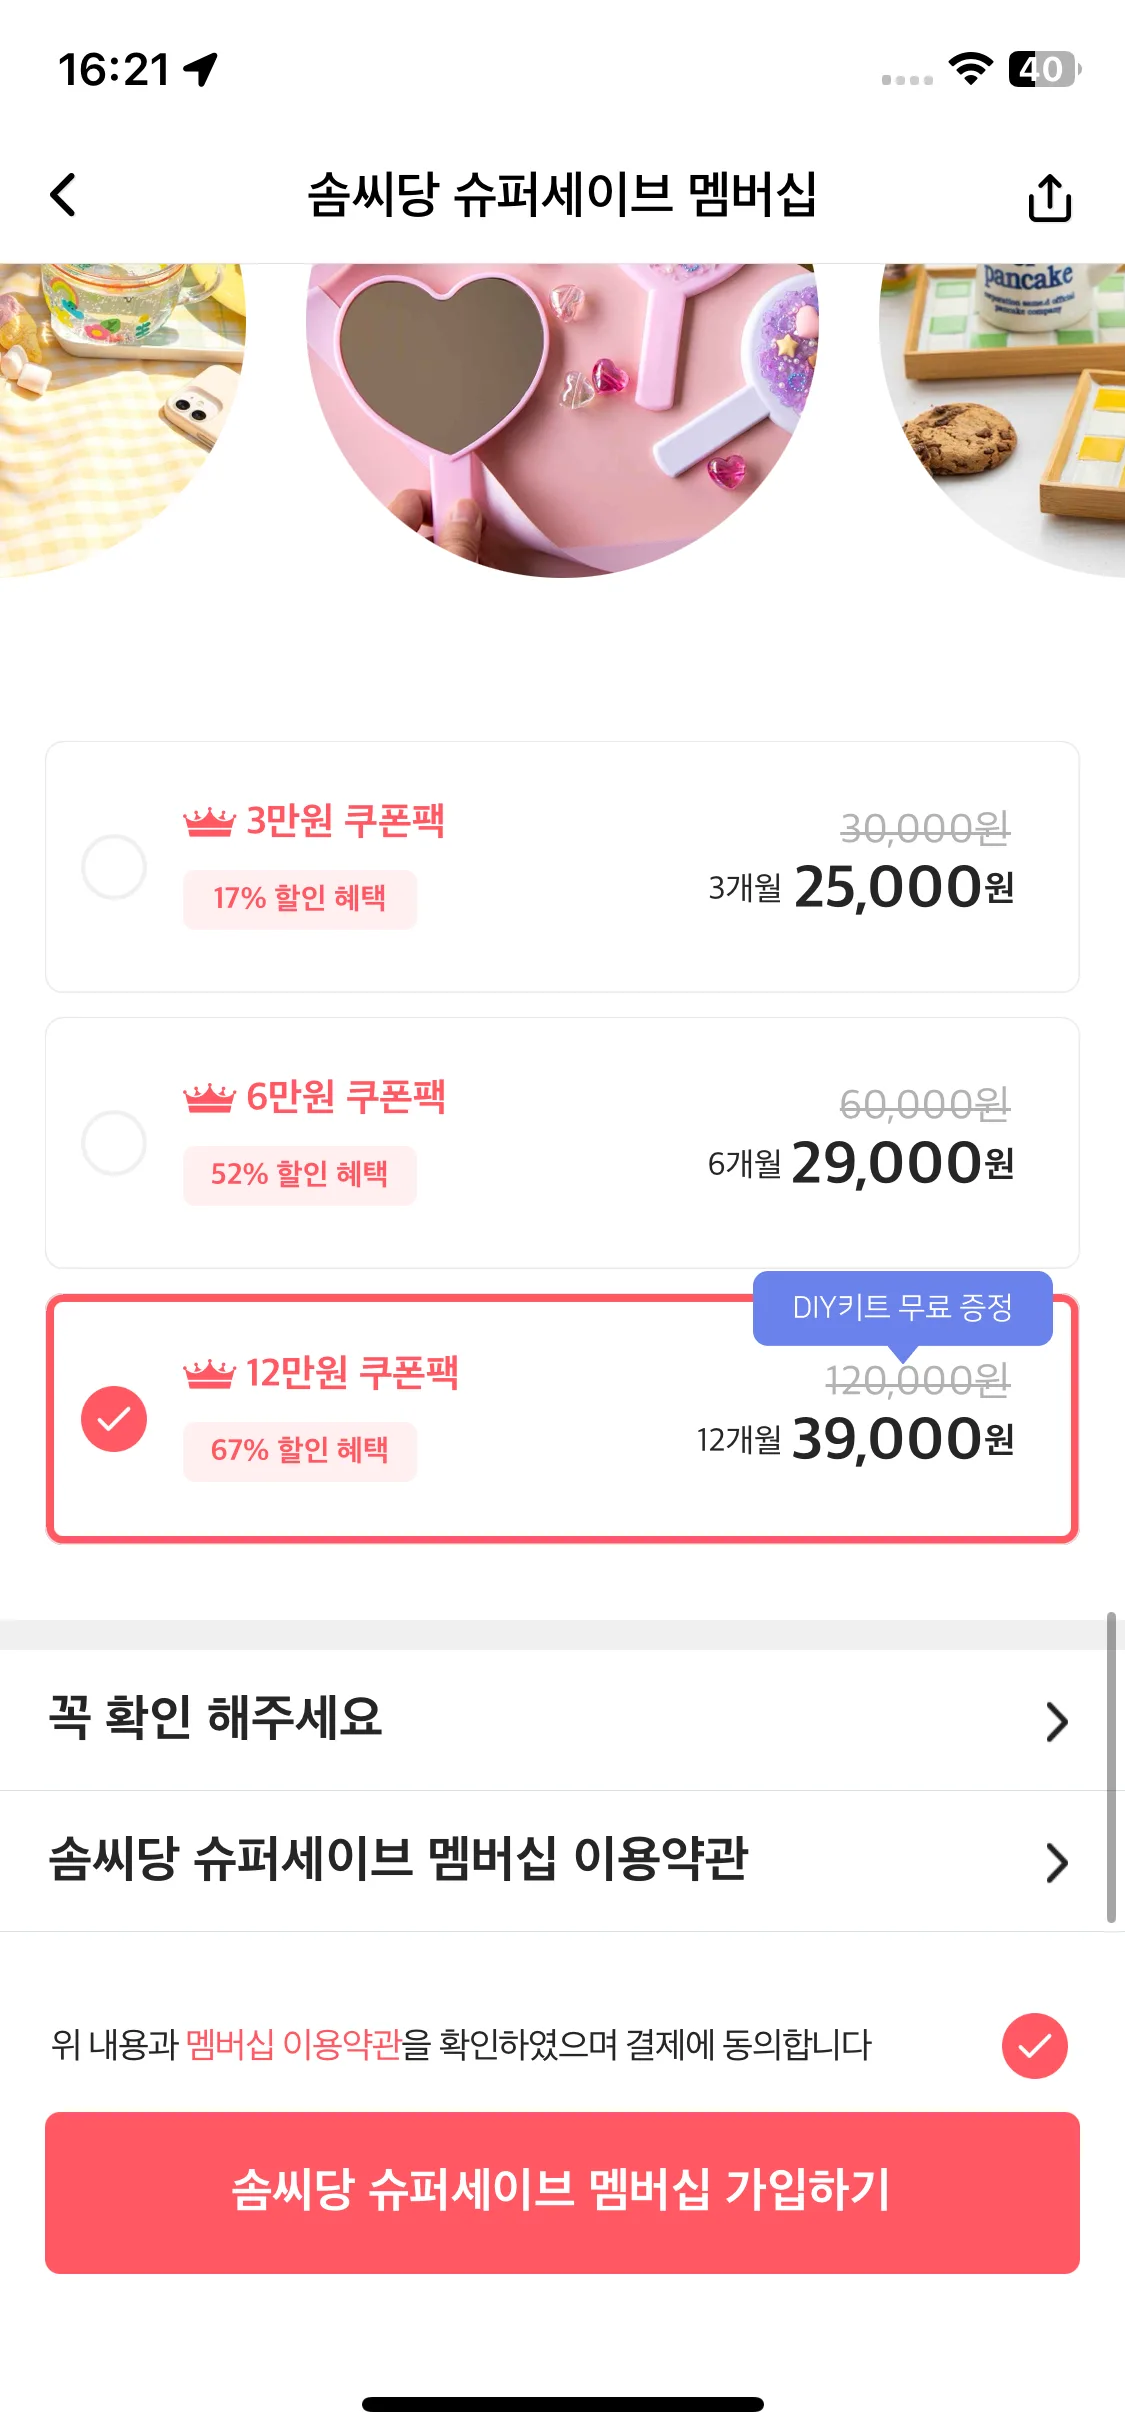This screenshot has height=2436, width=1125.
Task: Tap the crown icon beside 12만원 쿠폰팩
Action: (x=209, y=1374)
